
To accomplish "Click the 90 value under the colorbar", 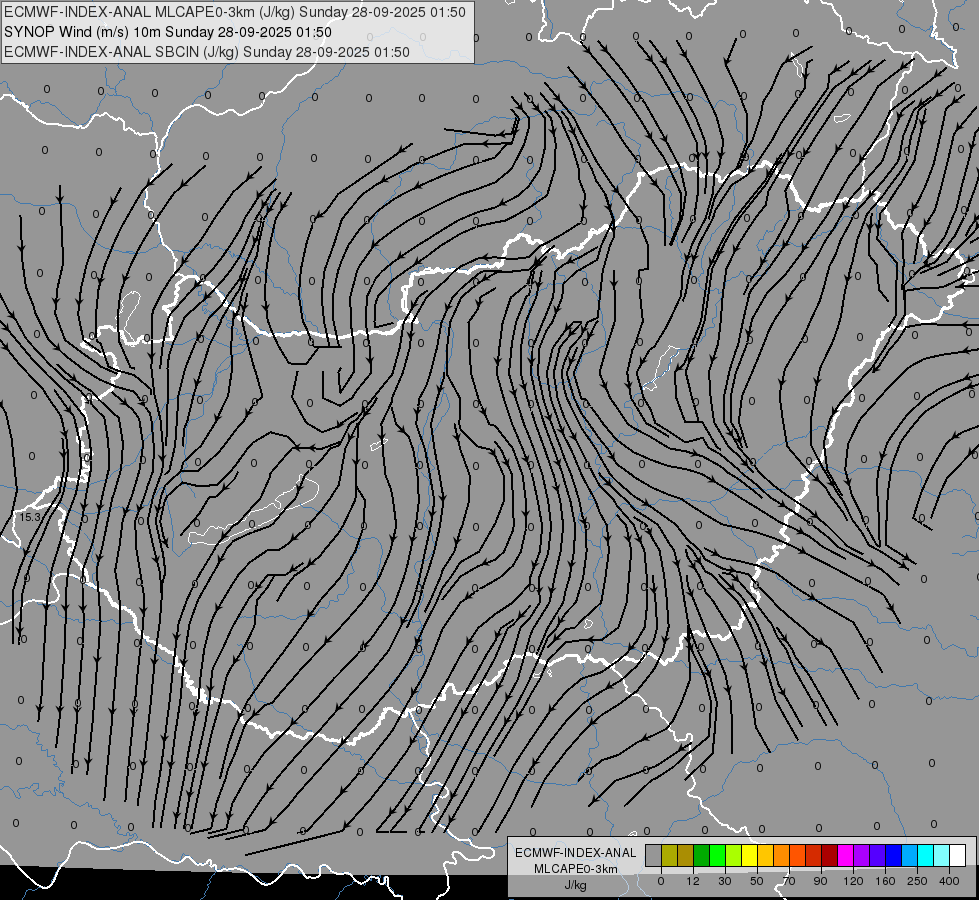I will tap(820, 881).
